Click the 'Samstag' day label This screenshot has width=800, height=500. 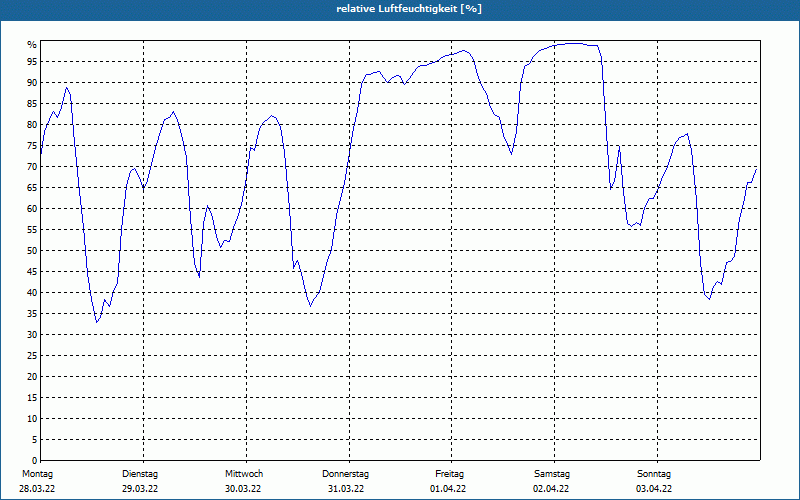552,474
